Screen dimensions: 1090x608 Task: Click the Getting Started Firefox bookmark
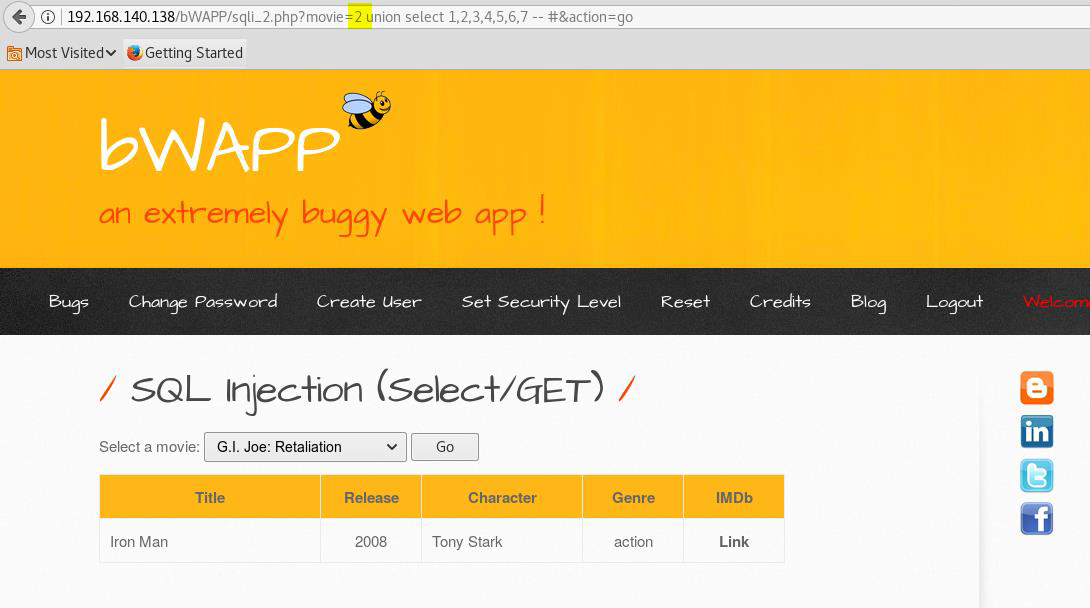(185, 53)
